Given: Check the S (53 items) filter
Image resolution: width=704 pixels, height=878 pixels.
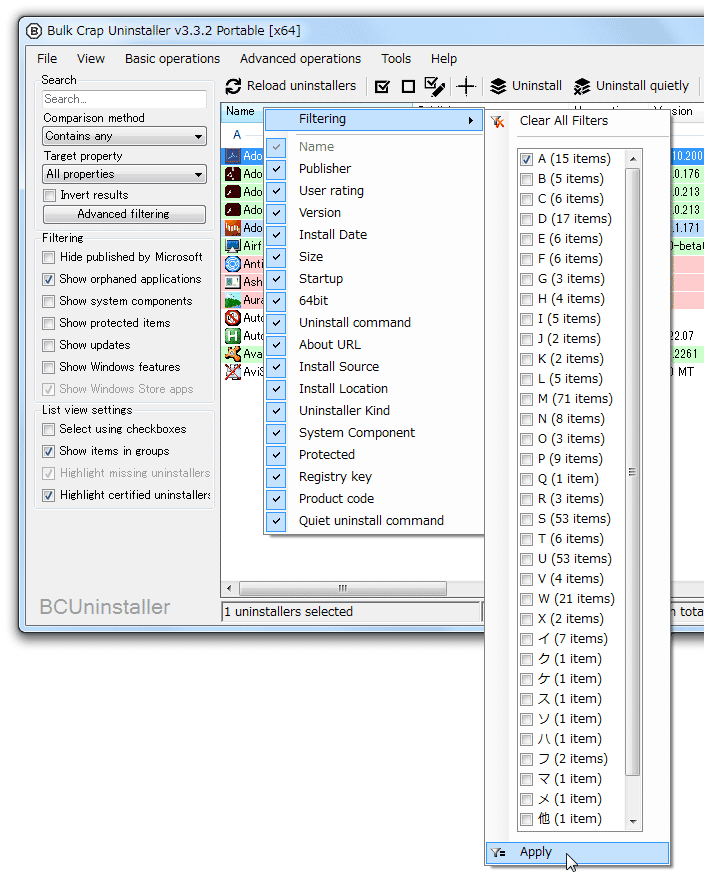Looking at the screenshot, I should (x=526, y=520).
